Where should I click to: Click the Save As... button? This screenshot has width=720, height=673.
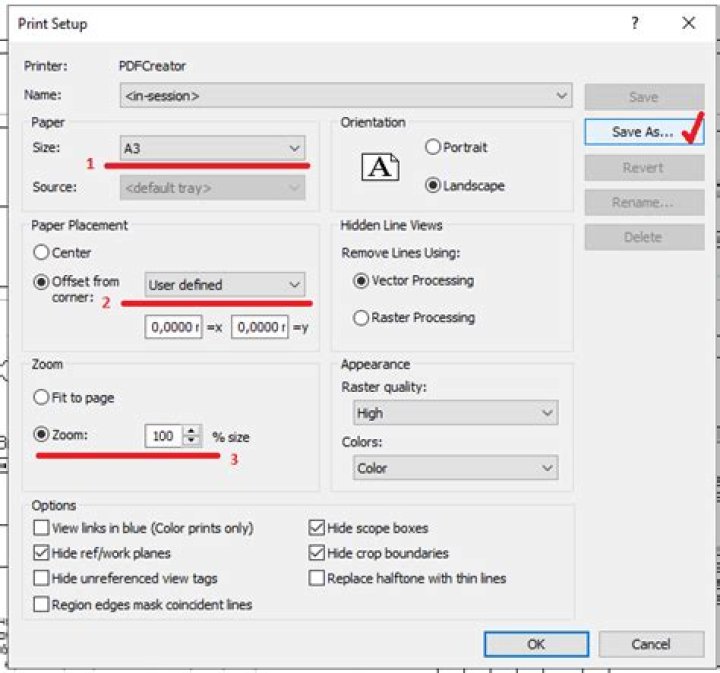click(644, 132)
